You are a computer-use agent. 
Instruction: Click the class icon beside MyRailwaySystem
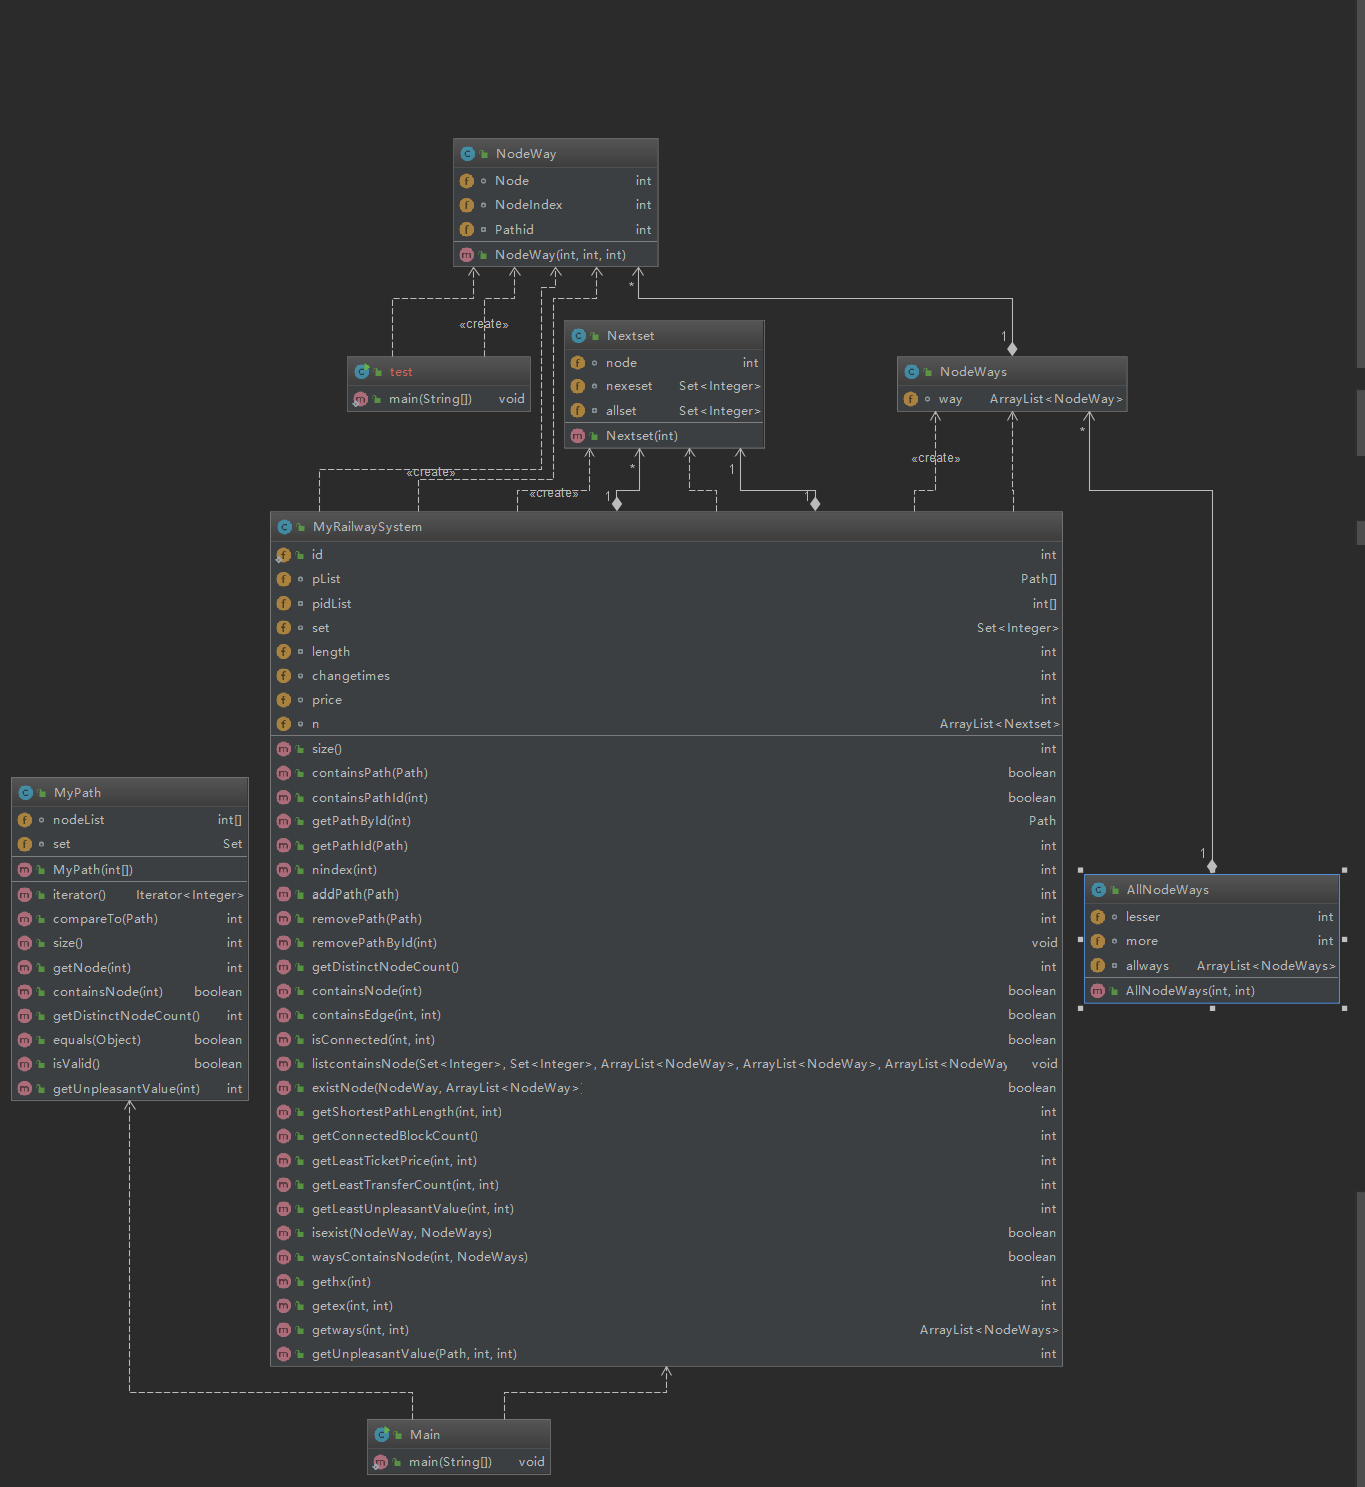(x=284, y=527)
